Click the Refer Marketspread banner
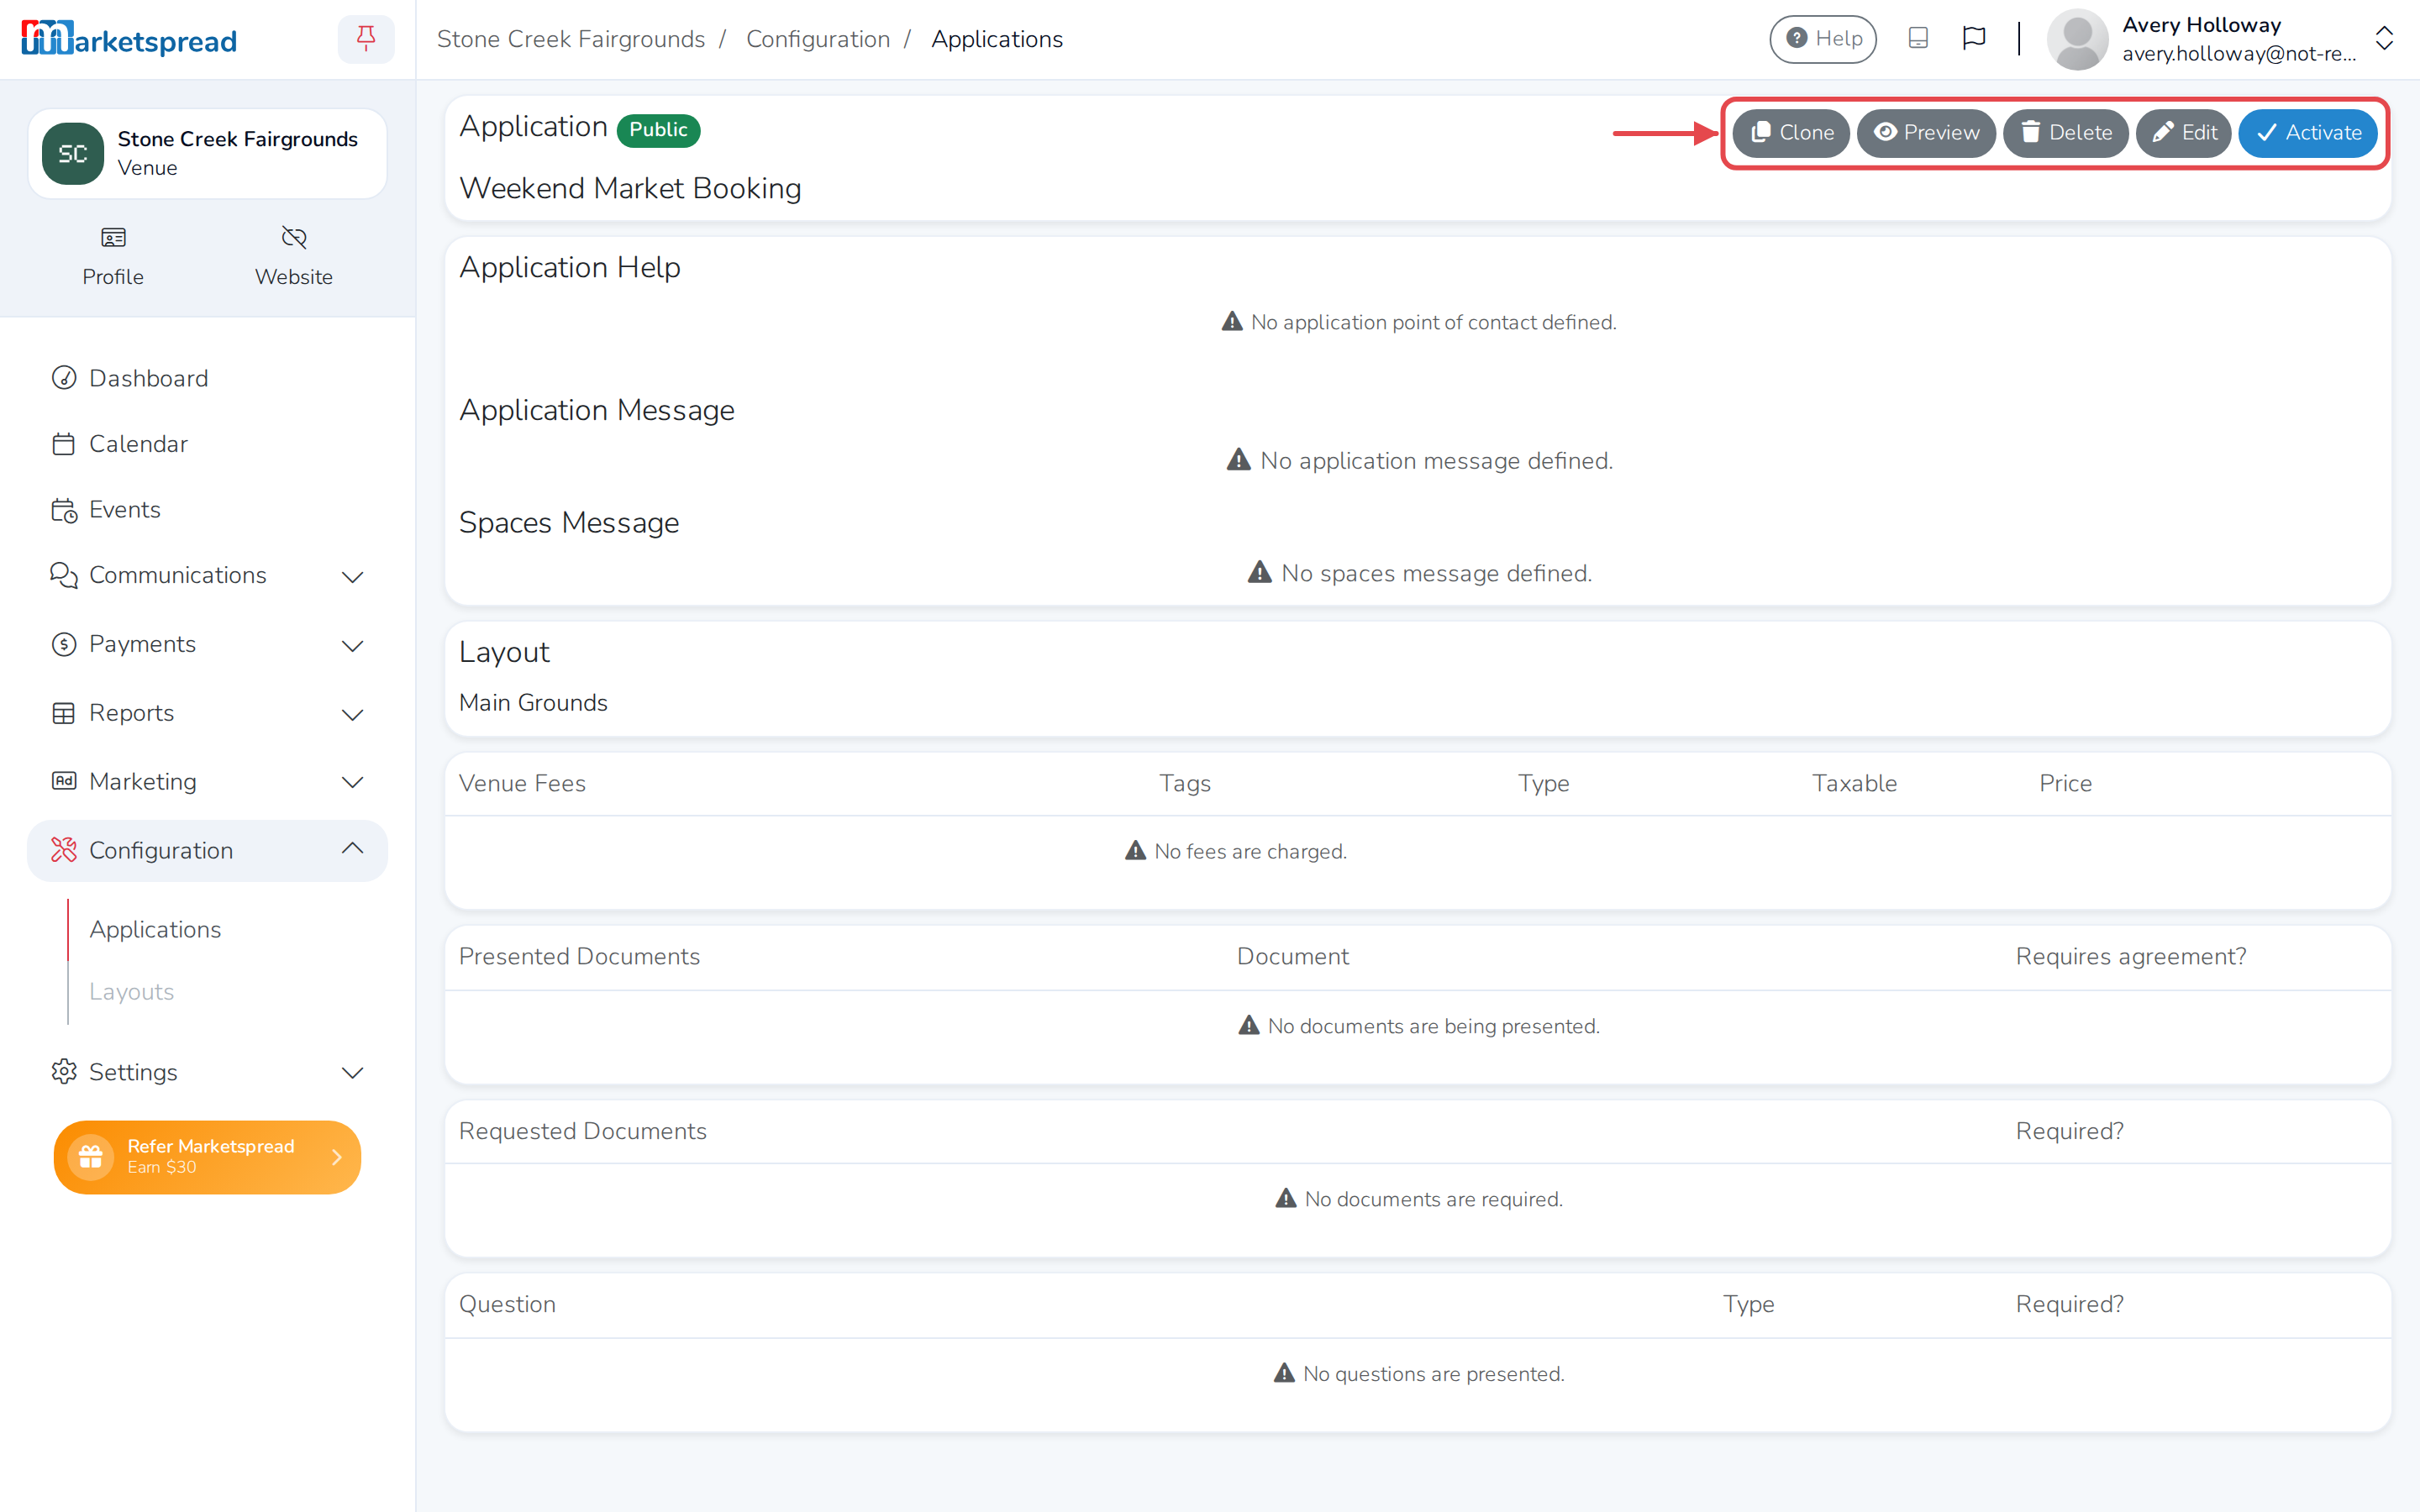The height and width of the screenshot is (1512, 2420). pos(207,1157)
